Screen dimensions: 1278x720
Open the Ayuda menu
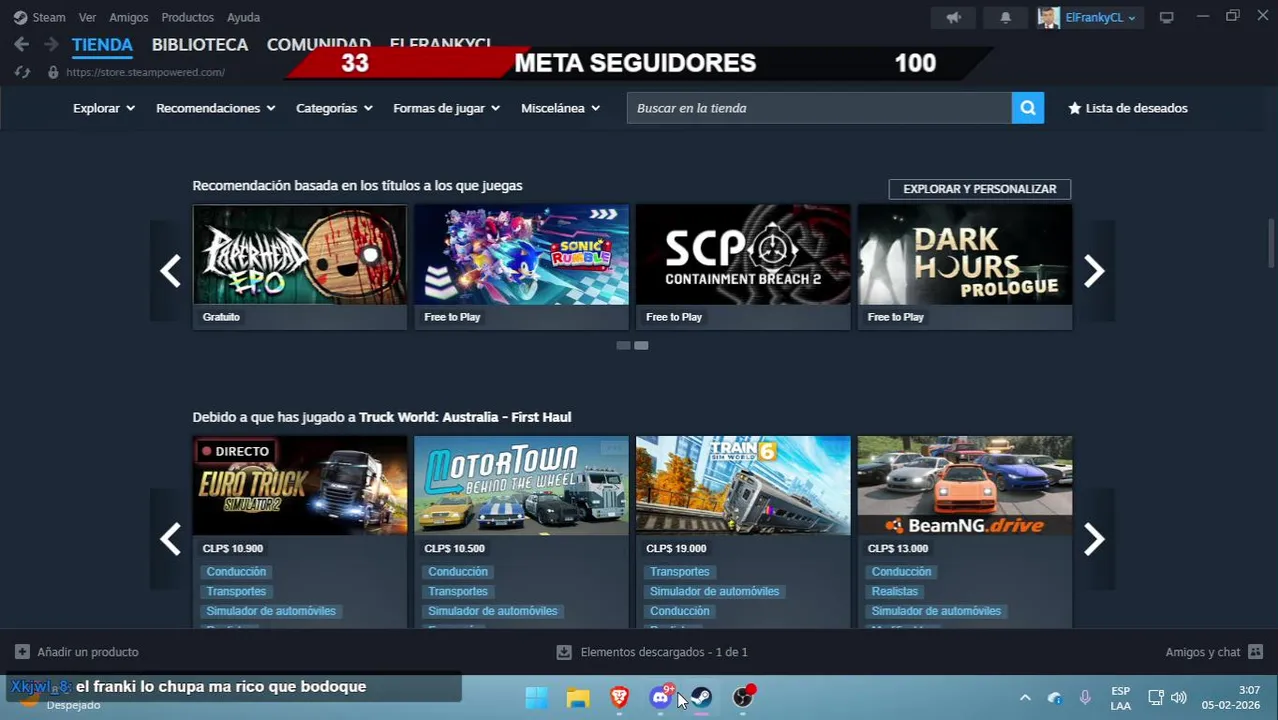coord(243,17)
